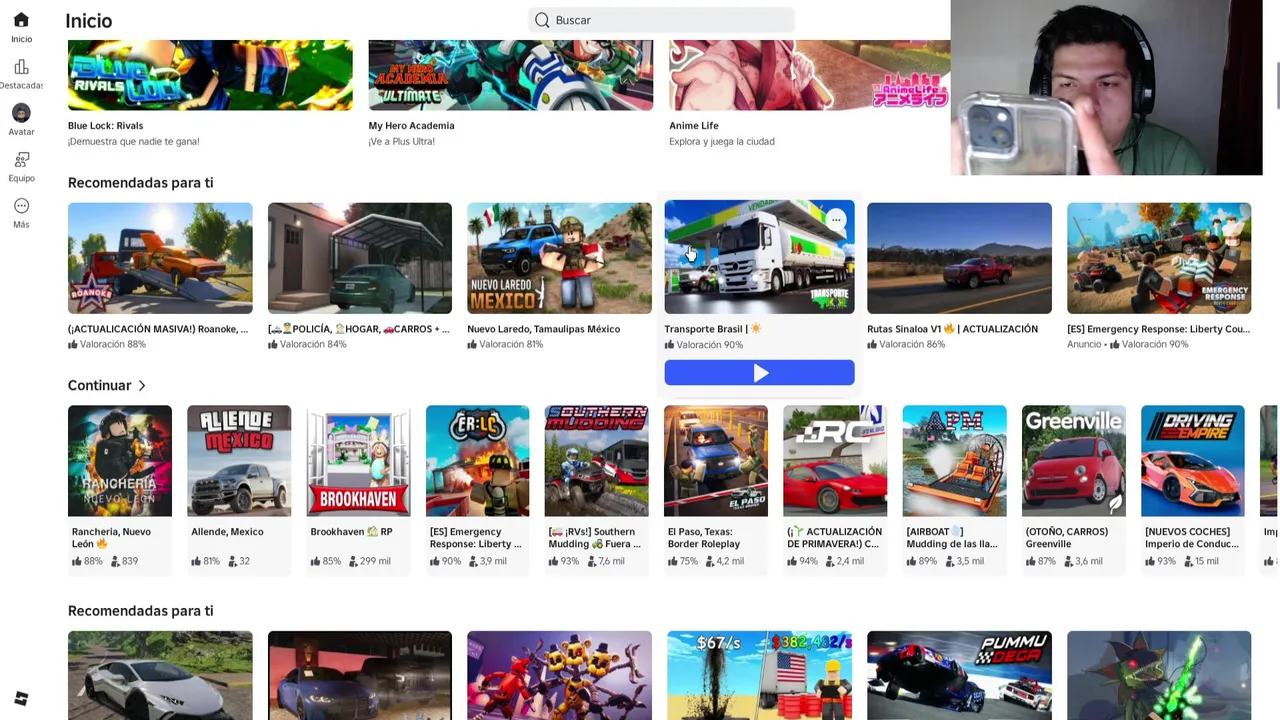Image resolution: width=1280 pixels, height=720 pixels.
Task: Open the Driving Empire game thumbnail
Action: (x=1192, y=461)
